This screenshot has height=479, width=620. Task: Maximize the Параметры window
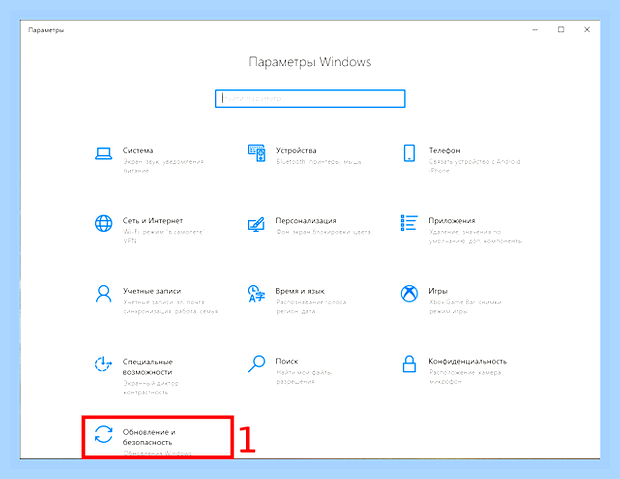tap(561, 30)
